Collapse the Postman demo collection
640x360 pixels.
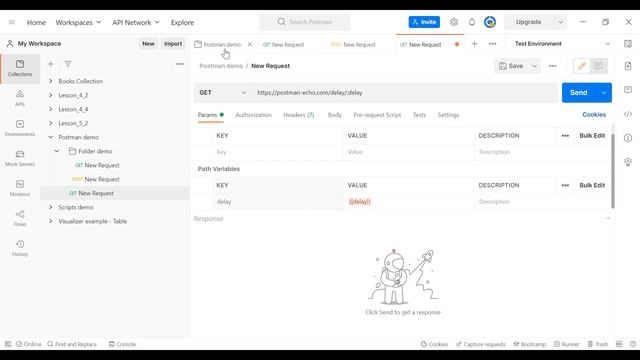coord(51,137)
